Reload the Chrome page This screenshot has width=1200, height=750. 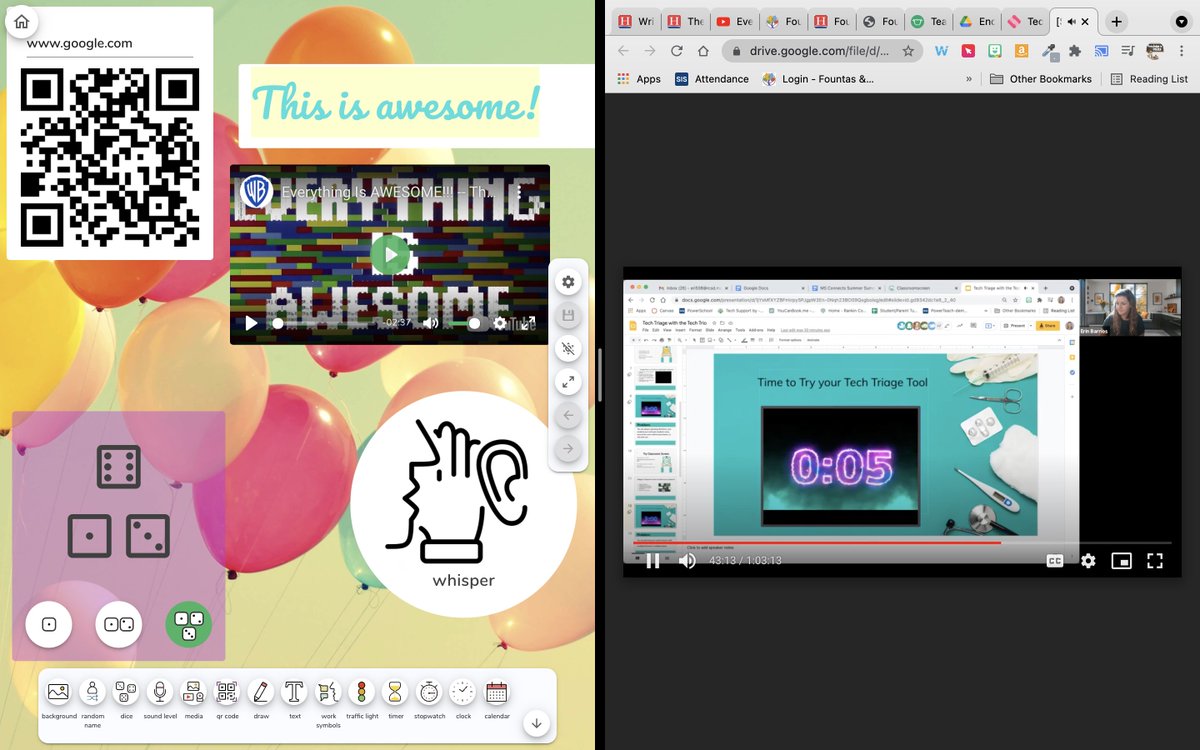pyautogui.click(x=677, y=51)
